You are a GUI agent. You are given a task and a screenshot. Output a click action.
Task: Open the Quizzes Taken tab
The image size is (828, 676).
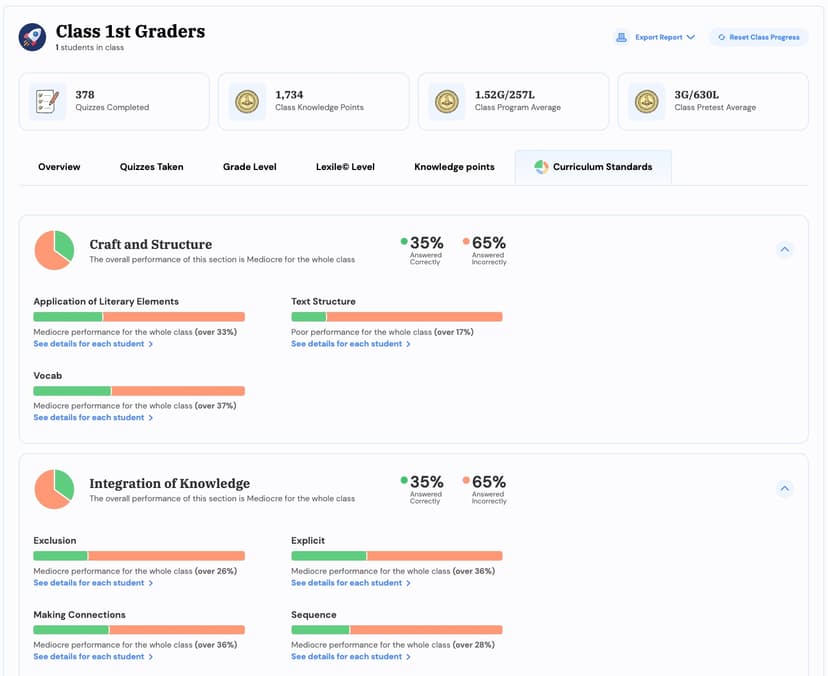[151, 167]
